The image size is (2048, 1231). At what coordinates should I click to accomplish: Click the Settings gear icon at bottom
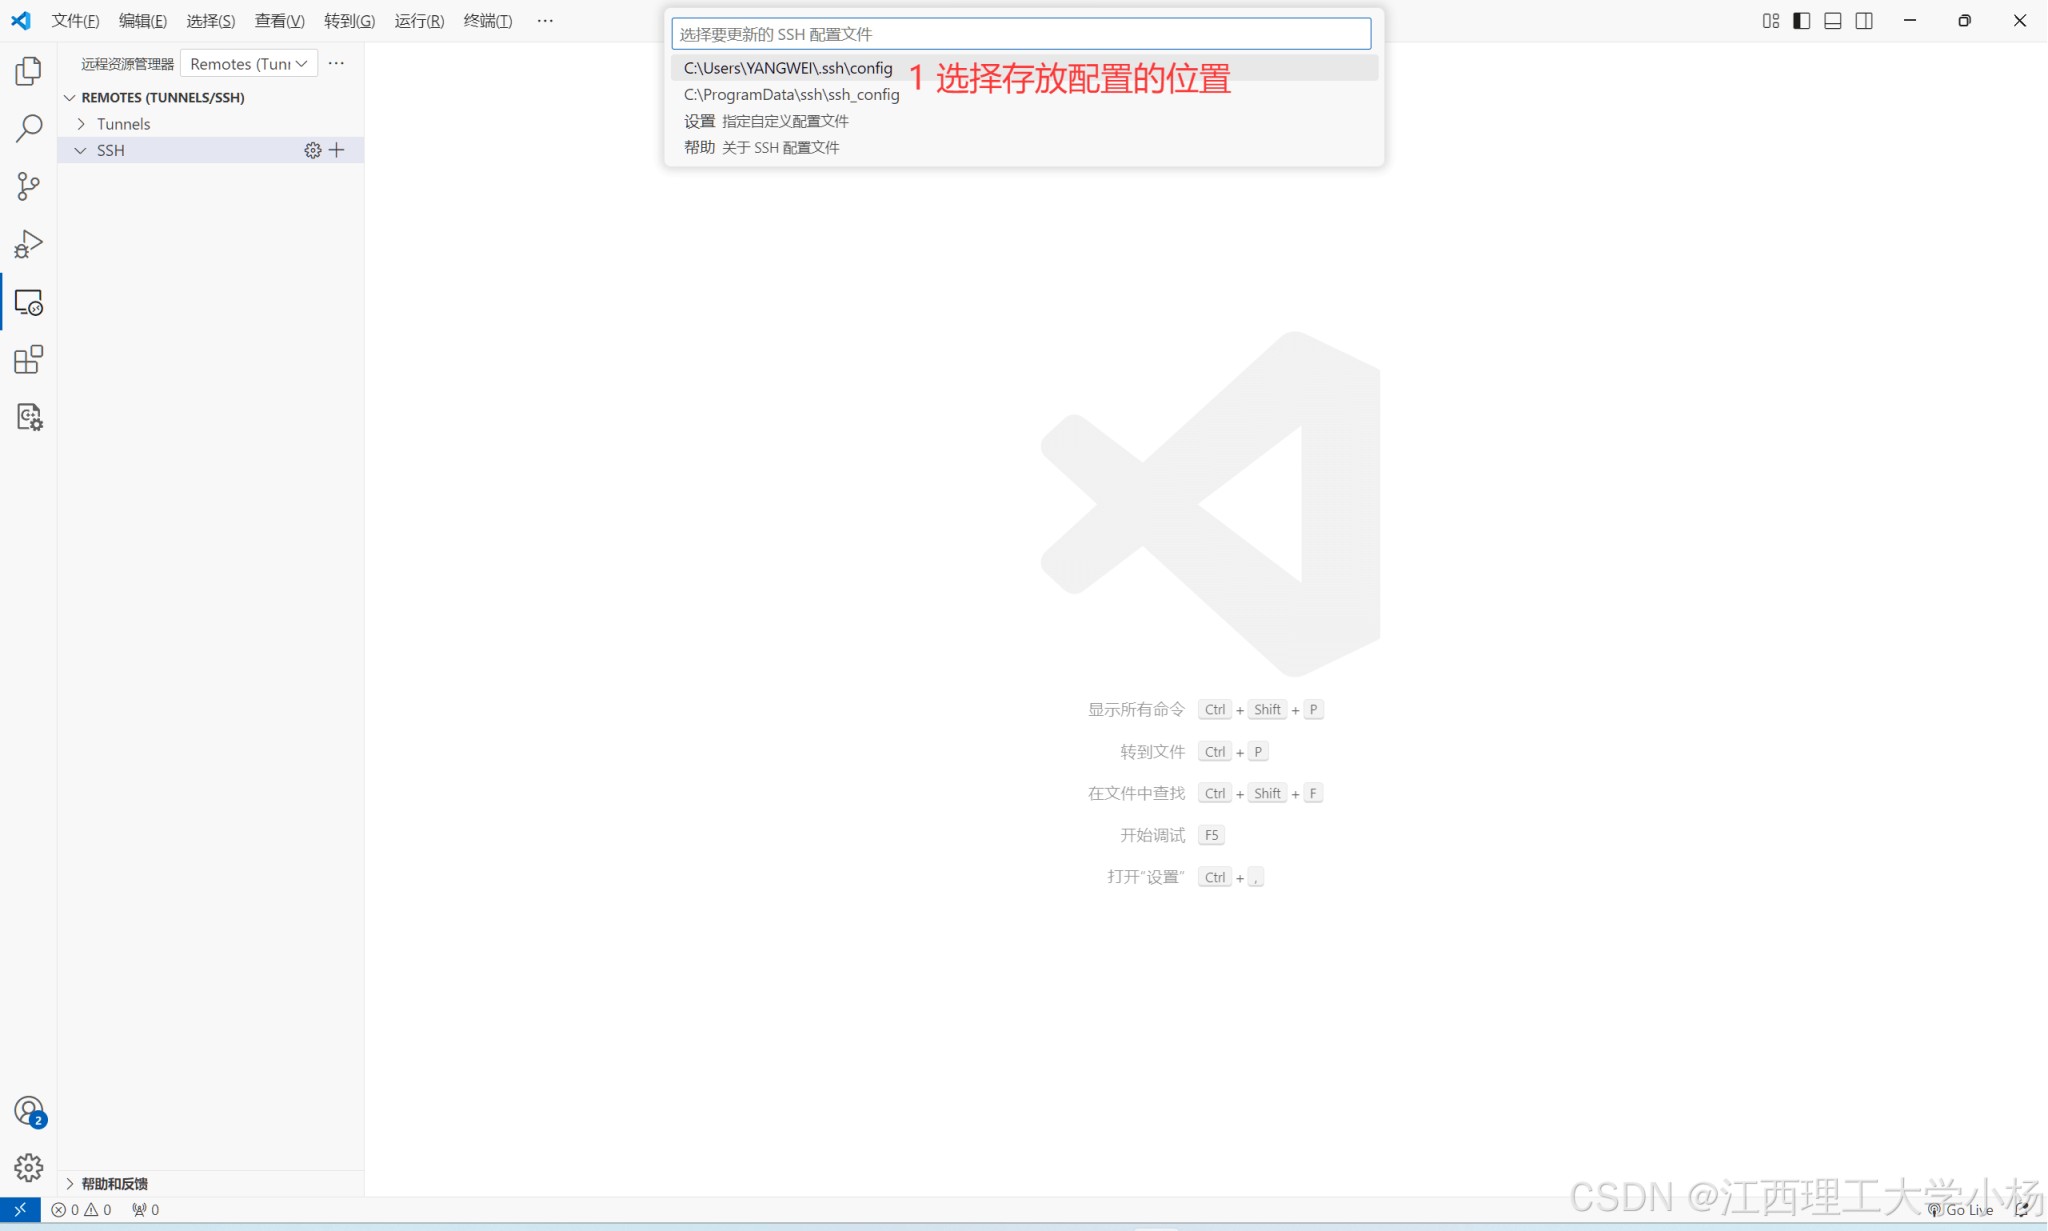pos(28,1168)
